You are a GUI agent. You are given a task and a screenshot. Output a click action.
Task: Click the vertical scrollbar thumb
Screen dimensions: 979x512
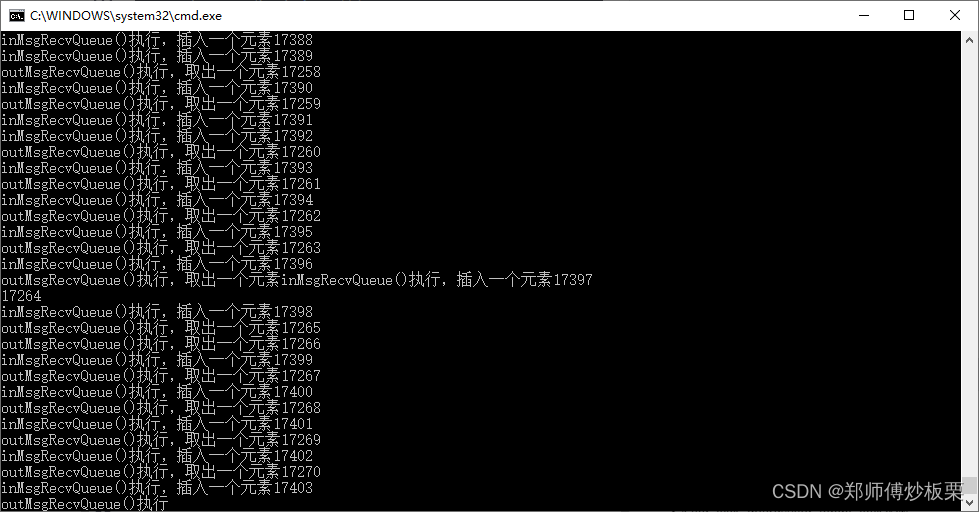[x=970, y=485]
